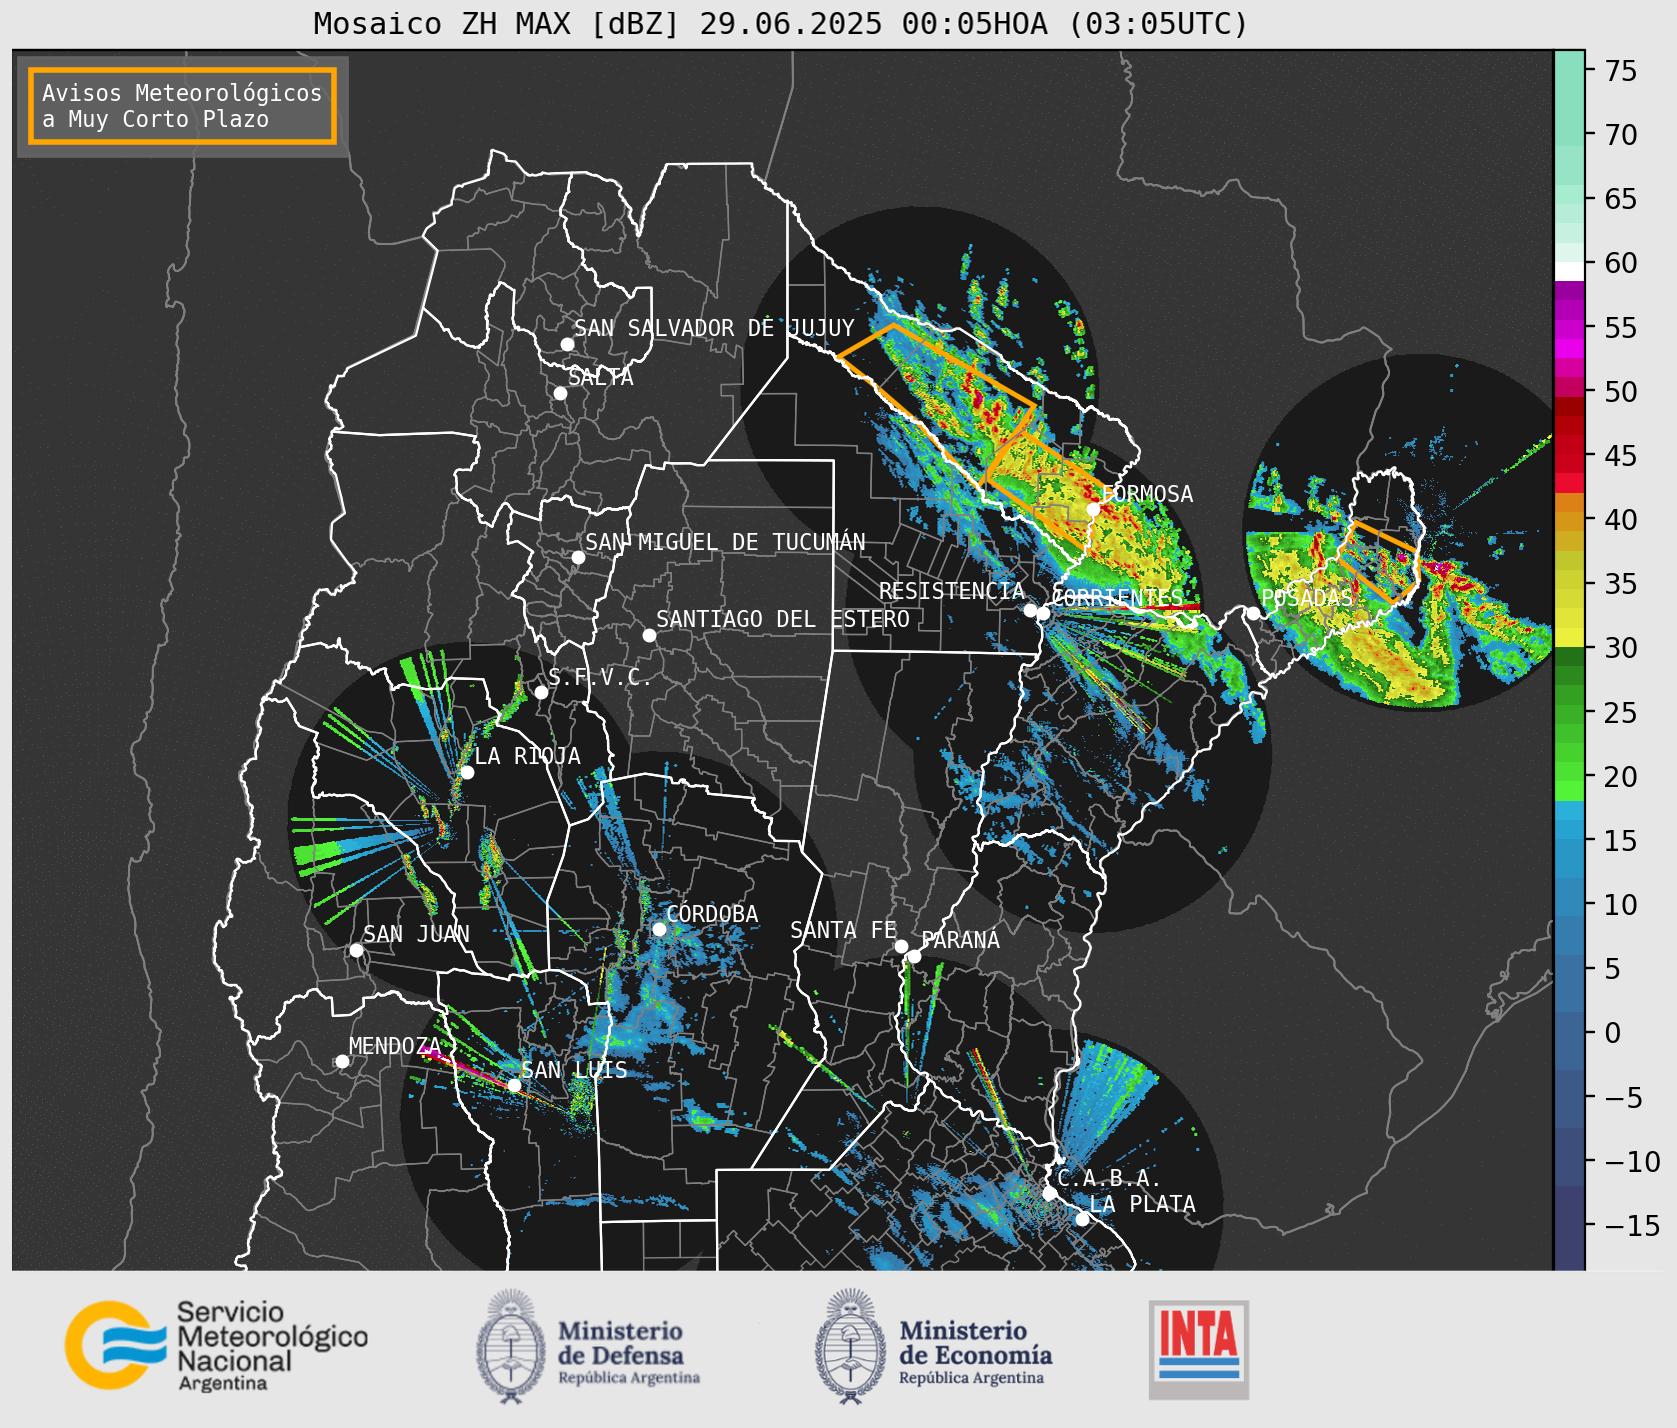Click the CÓRDOBA city label
The width and height of the screenshot is (1677, 1428).
[x=712, y=914]
